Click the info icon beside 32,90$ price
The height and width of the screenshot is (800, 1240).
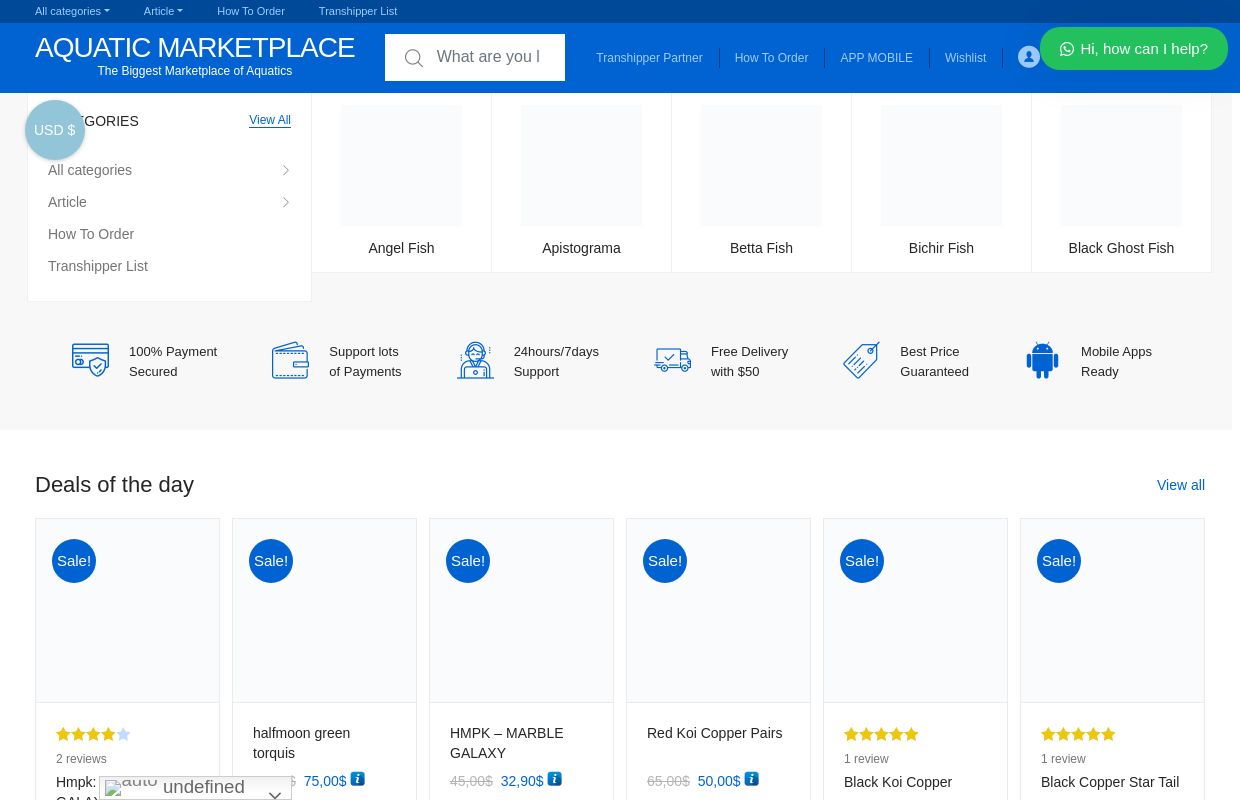(x=555, y=779)
